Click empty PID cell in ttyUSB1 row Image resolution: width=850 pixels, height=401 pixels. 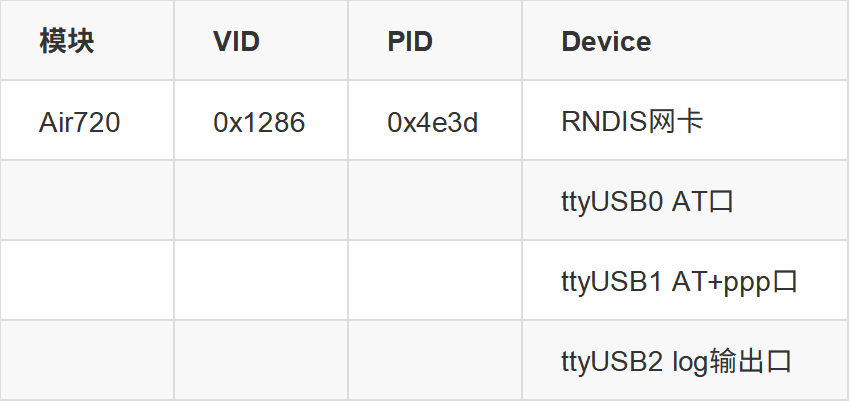point(435,280)
